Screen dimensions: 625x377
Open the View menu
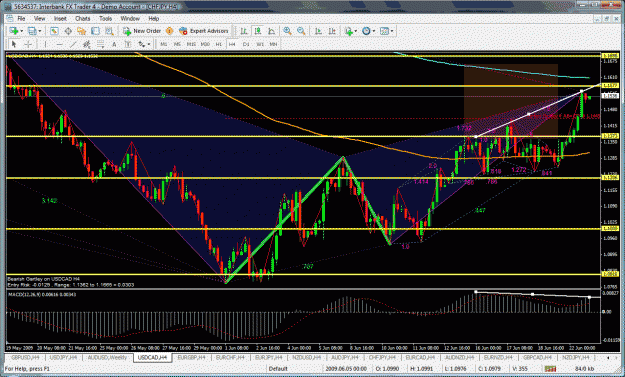click(39, 18)
